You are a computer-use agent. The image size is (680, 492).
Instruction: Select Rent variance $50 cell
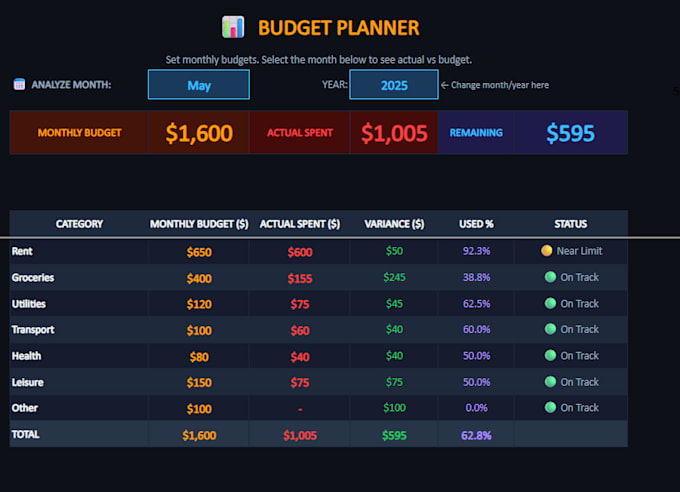[394, 251]
